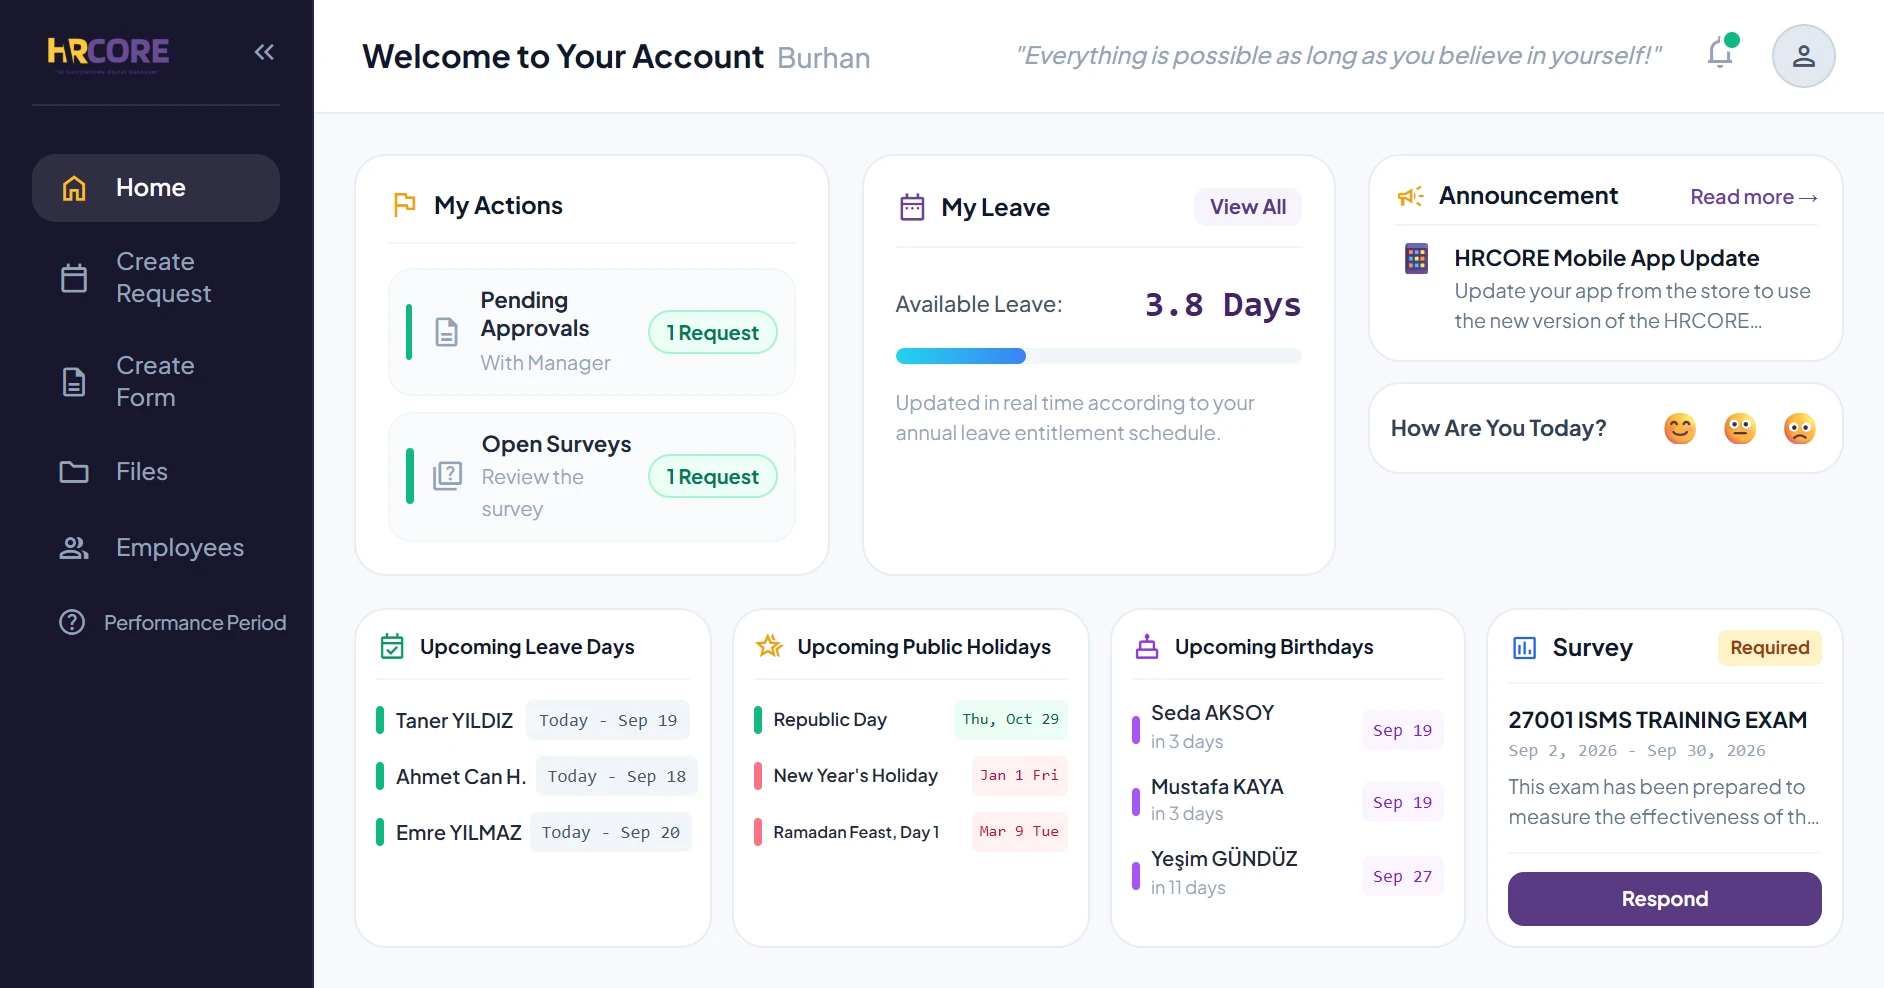Image resolution: width=1884 pixels, height=988 pixels.
Task: Click the Jan 1 Fri date badge
Action: [x=1019, y=775]
